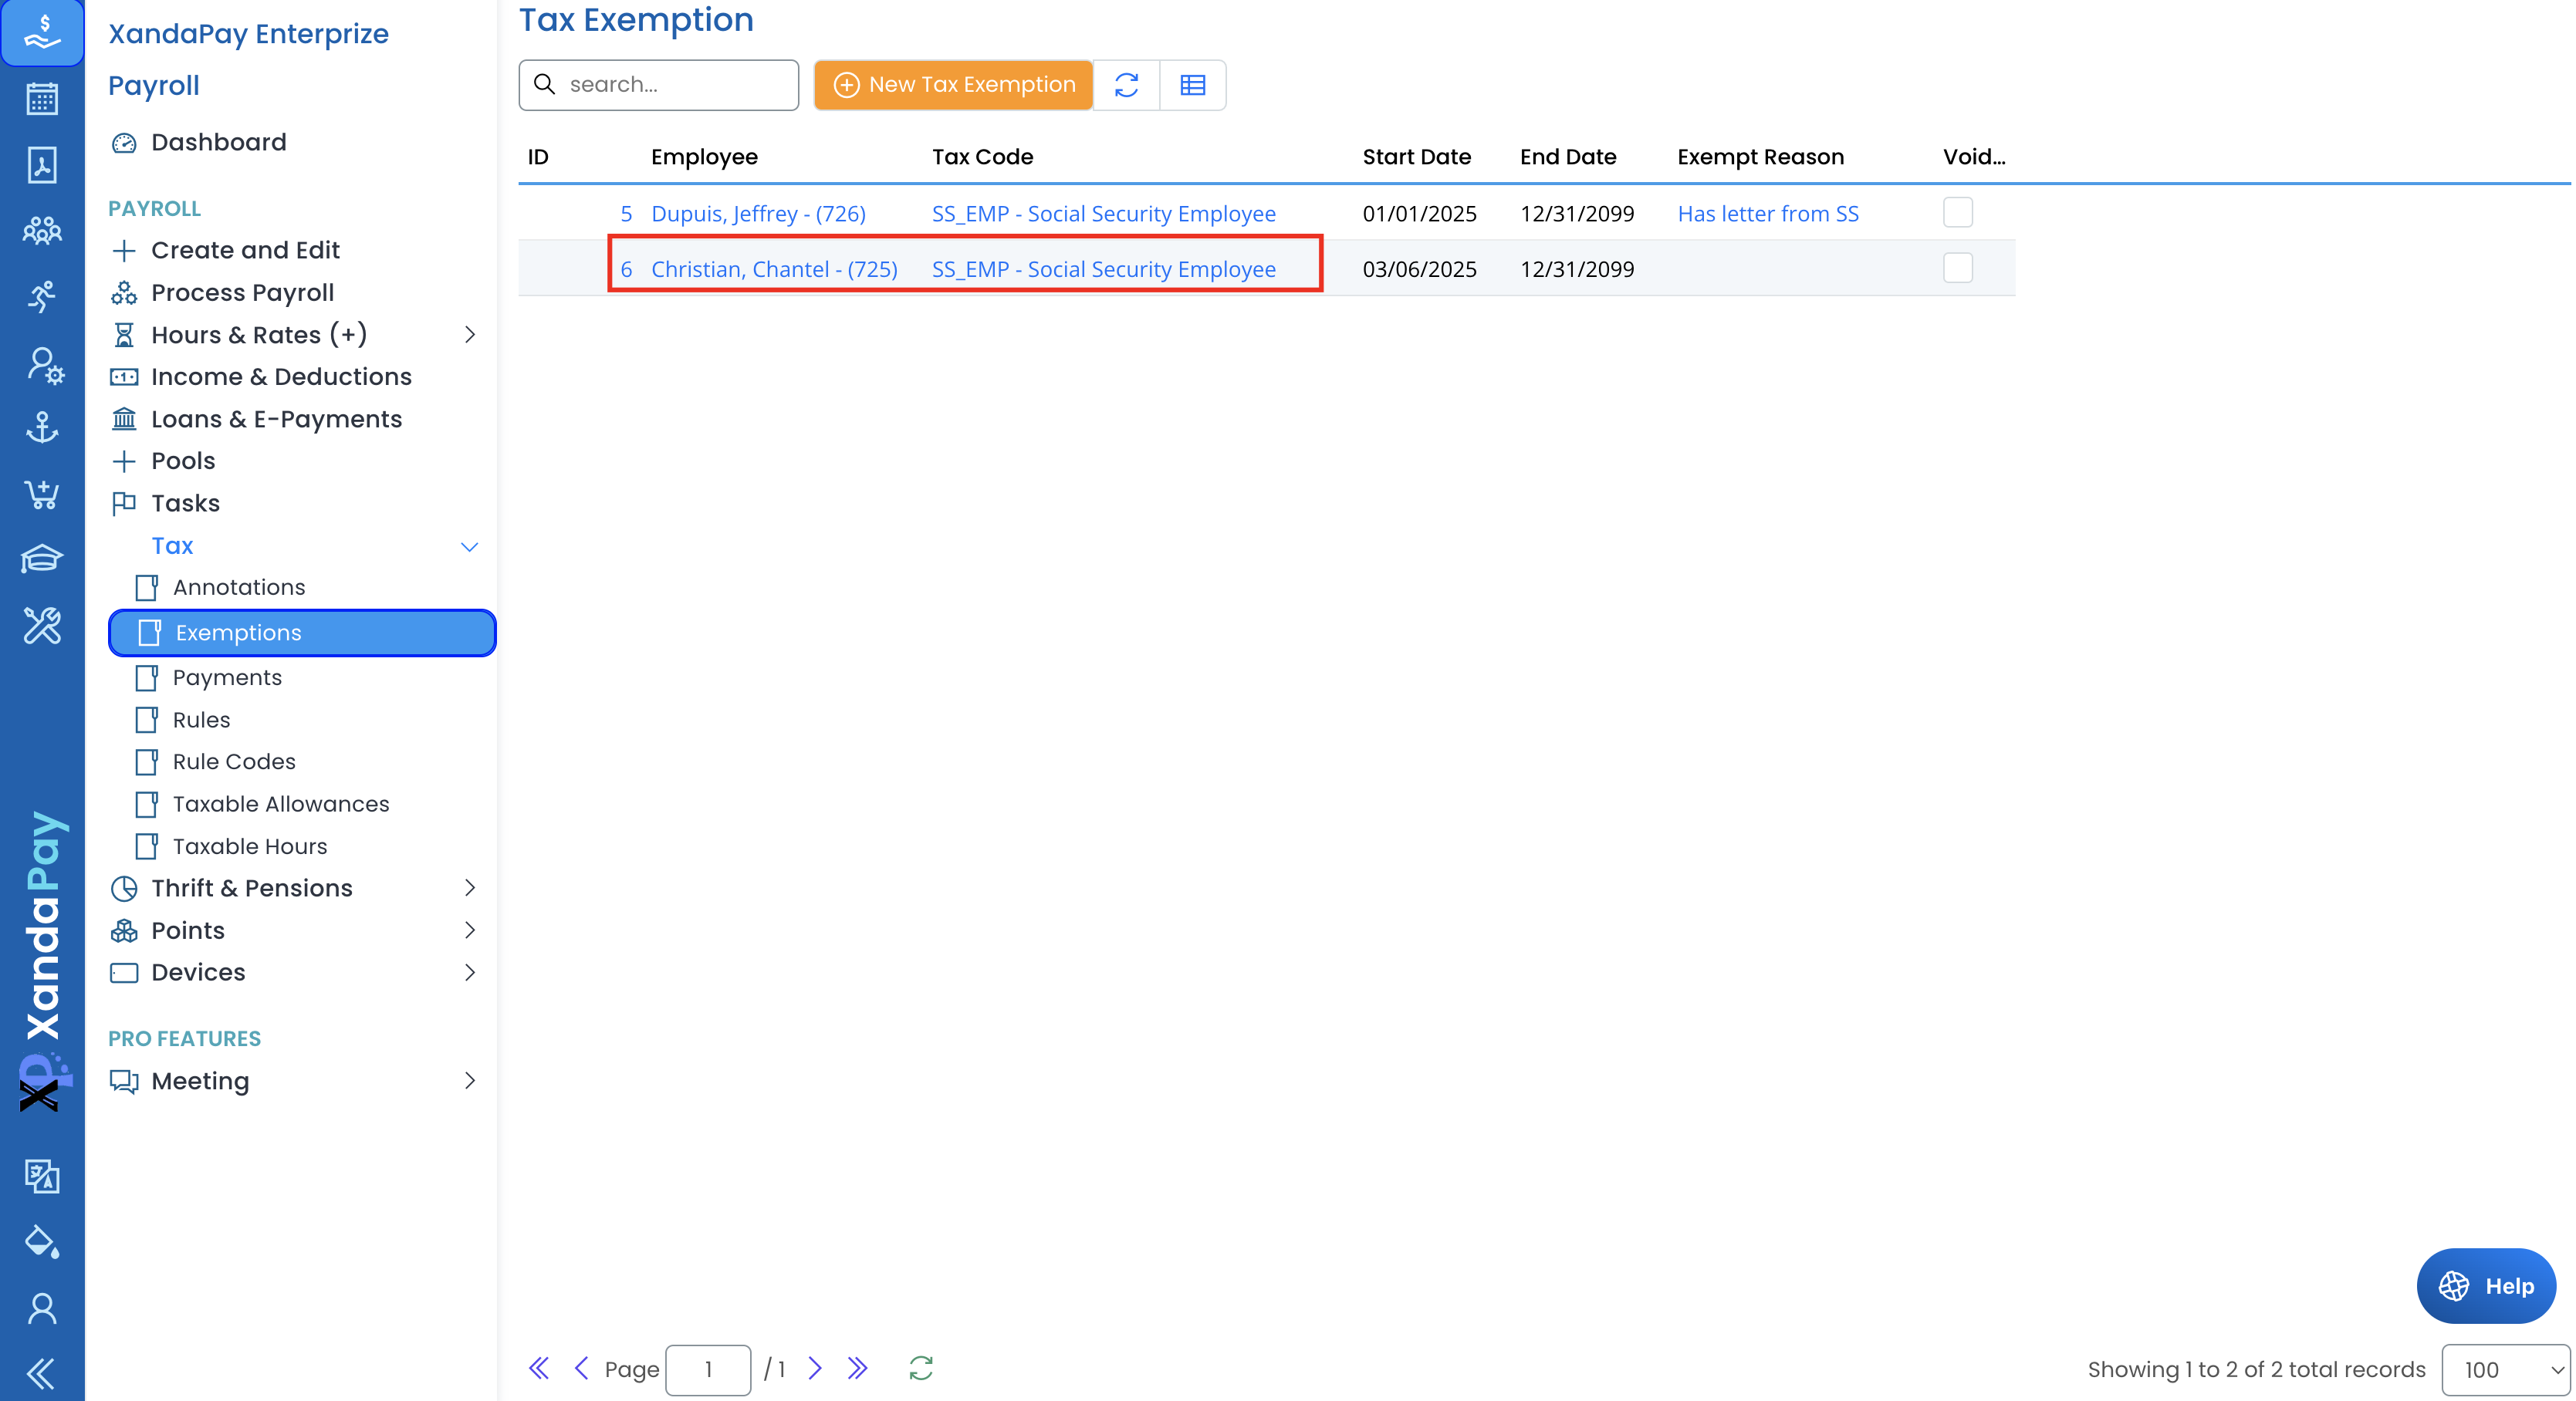Open the table column view icon
The height and width of the screenshot is (1401, 2576).
point(1192,85)
